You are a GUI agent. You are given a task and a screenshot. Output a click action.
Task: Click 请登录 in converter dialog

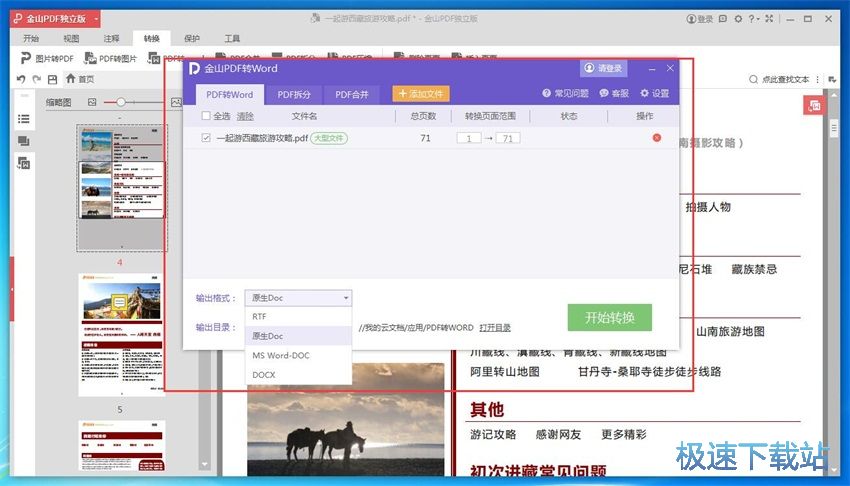point(603,68)
